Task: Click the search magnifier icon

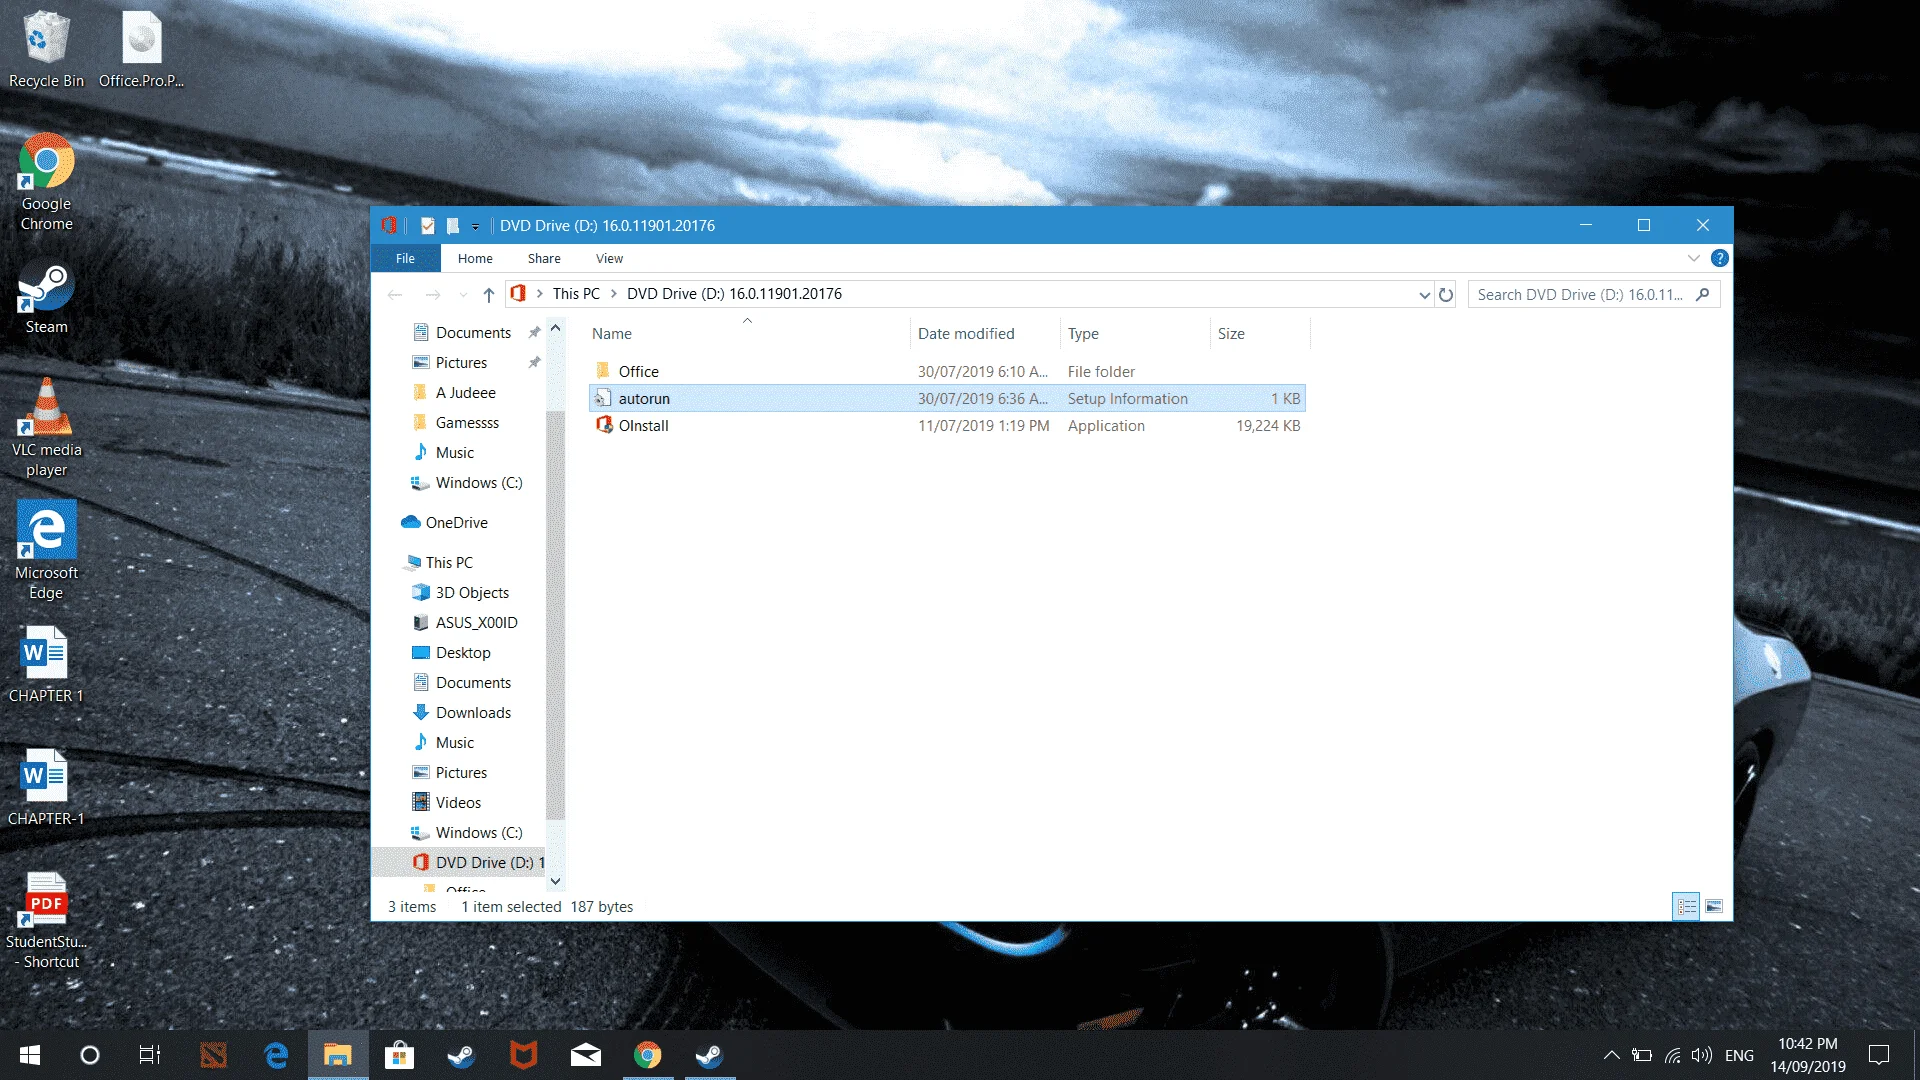Action: (1703, 295)
